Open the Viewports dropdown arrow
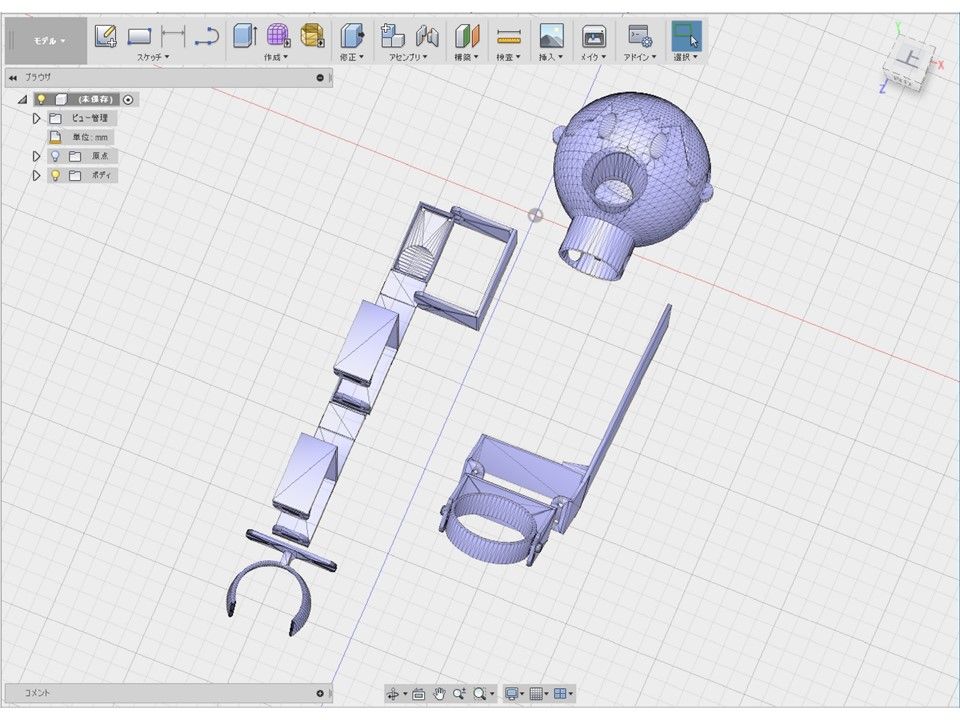The width and height of the screenshot is (960, 720). (571, 694)
